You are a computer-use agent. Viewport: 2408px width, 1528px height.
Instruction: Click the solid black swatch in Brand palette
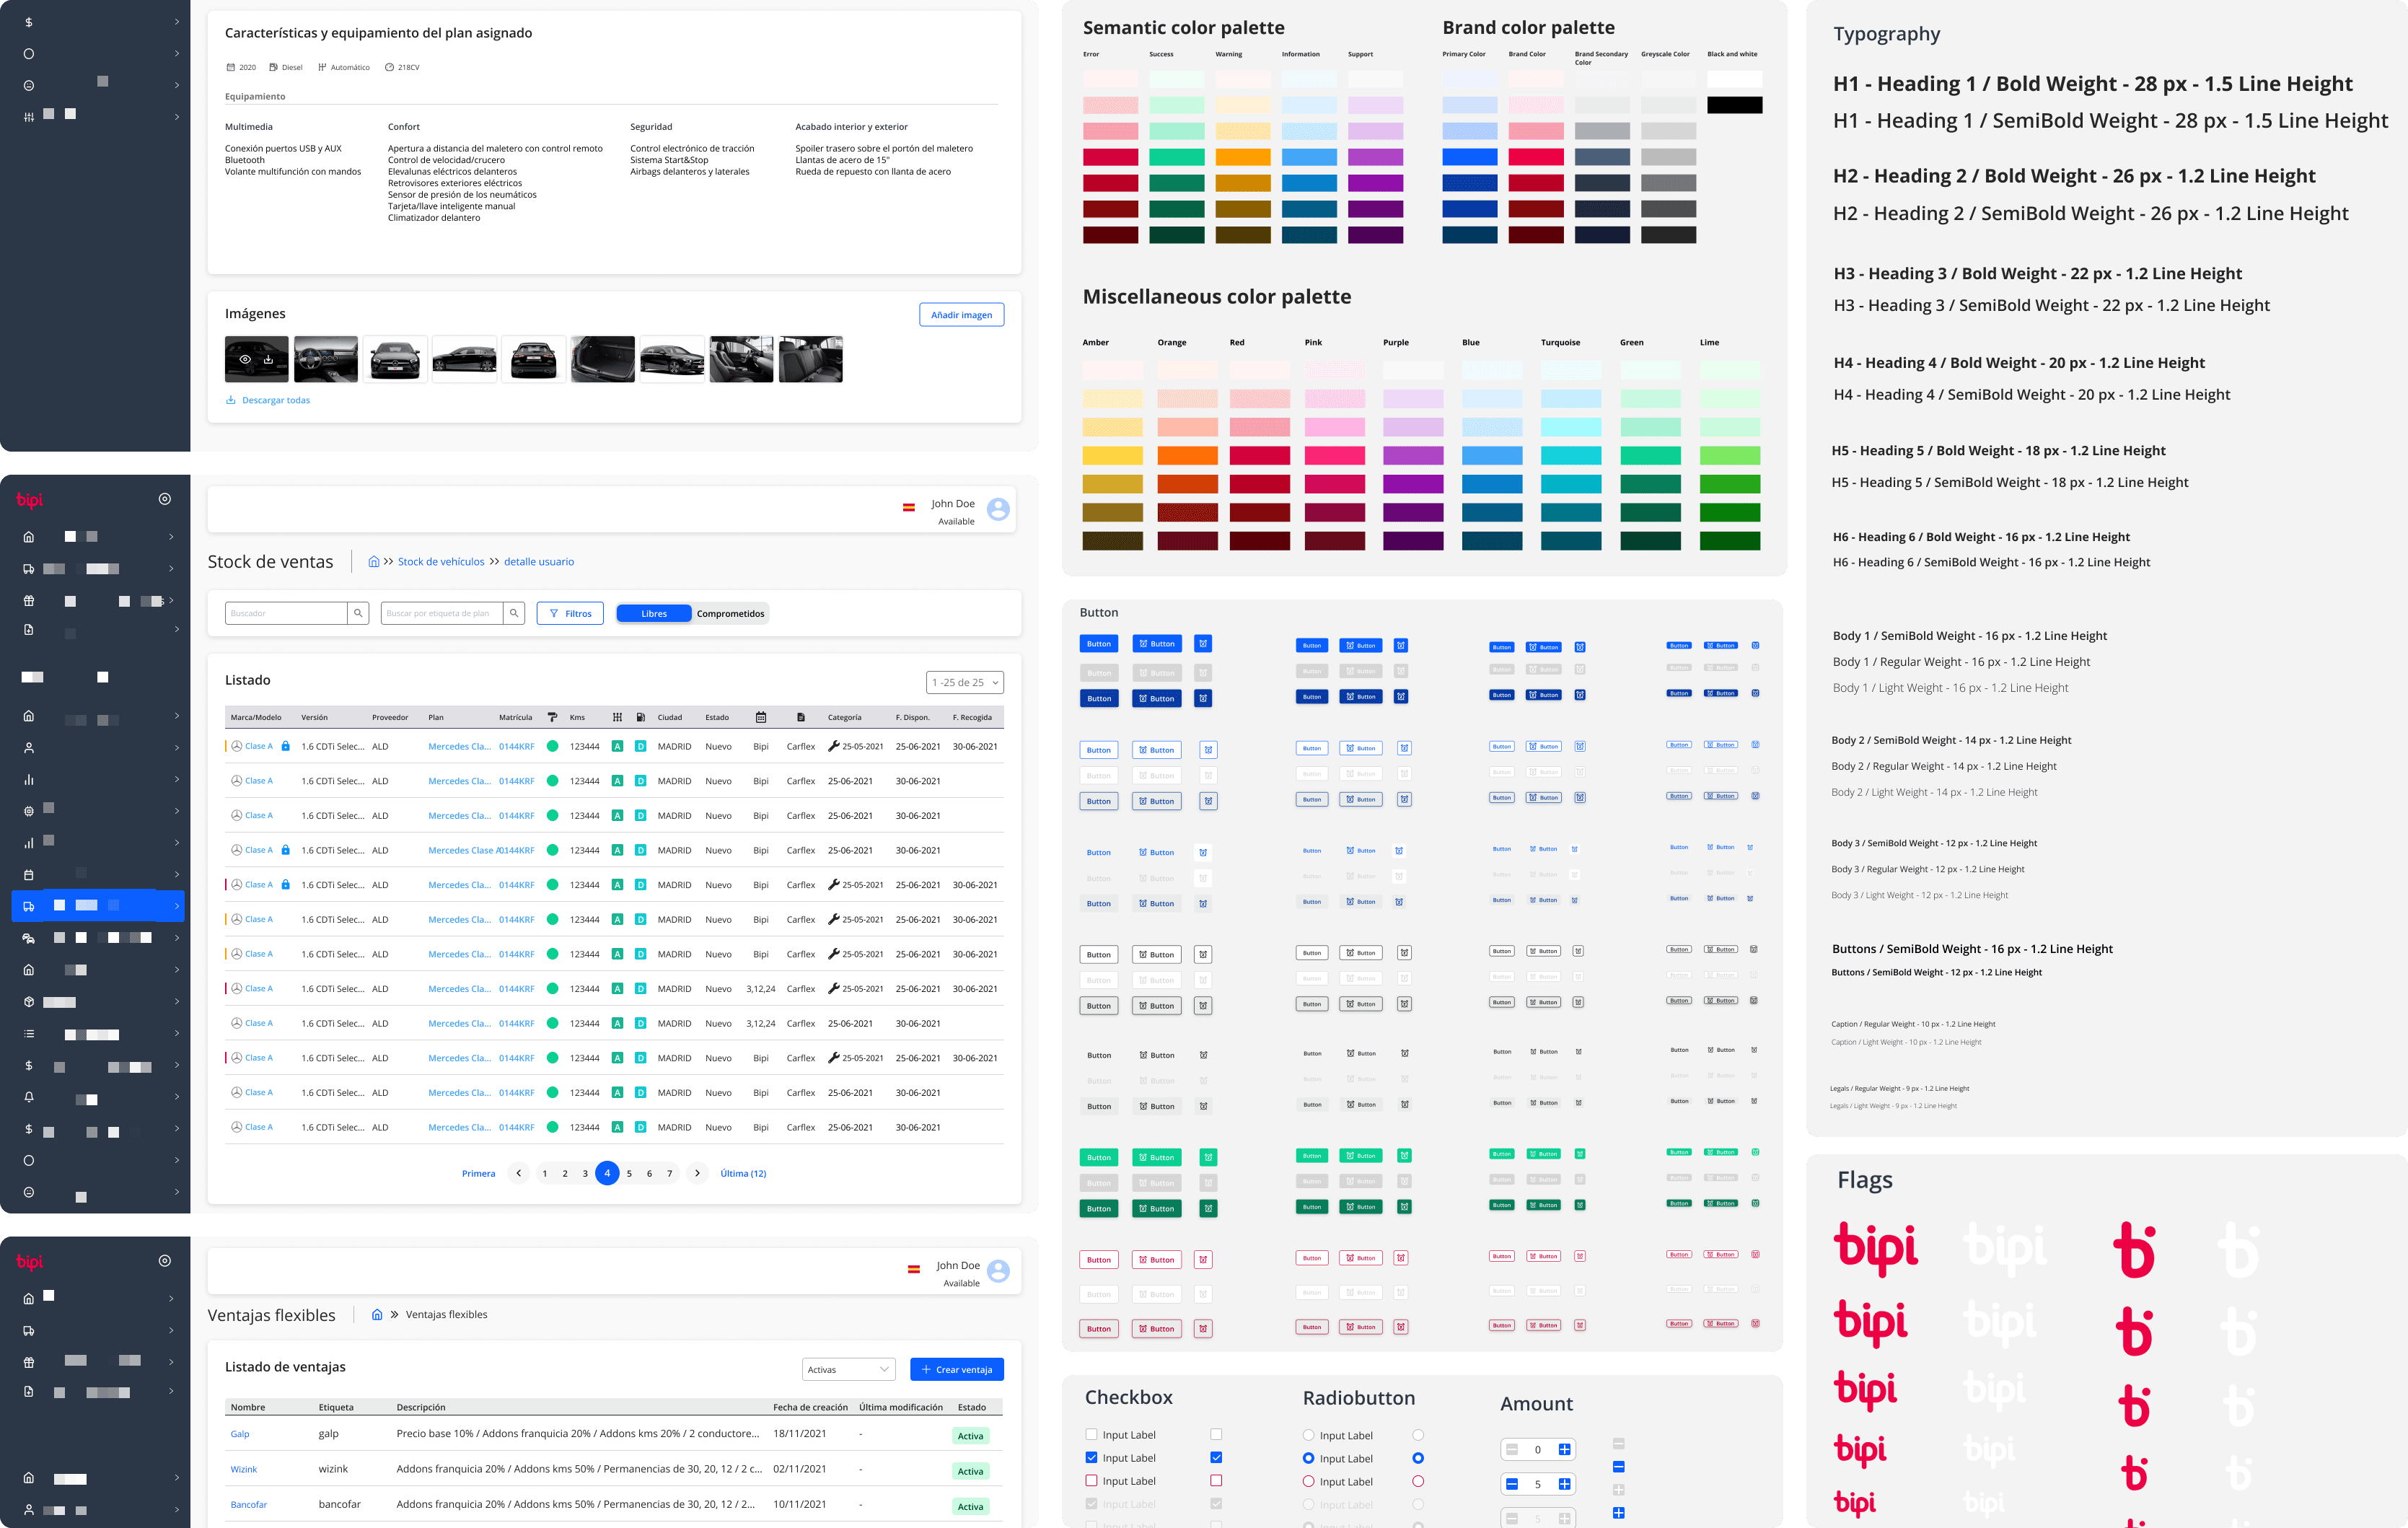click(x=1734, y=105)
